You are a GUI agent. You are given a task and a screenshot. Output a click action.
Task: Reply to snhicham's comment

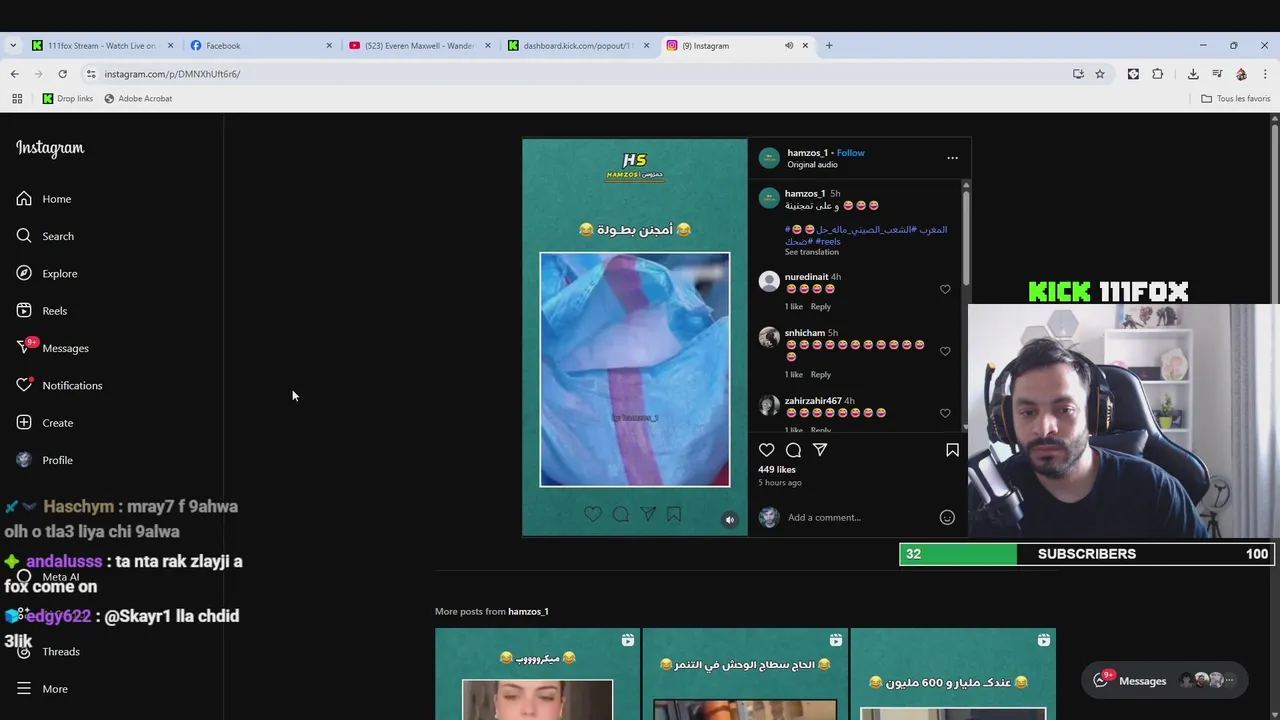[x=821, y=374]
